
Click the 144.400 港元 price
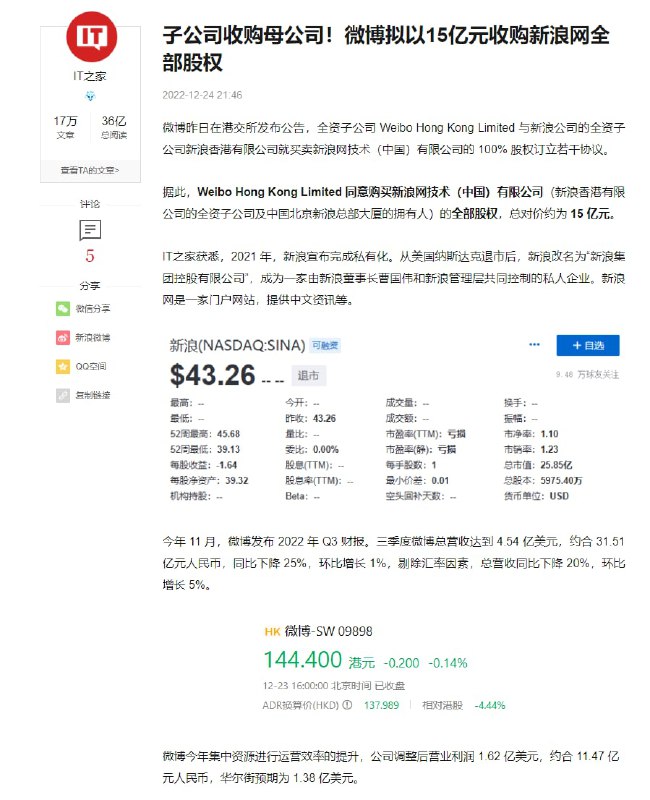pyautogui.click(x=319, y=660)
